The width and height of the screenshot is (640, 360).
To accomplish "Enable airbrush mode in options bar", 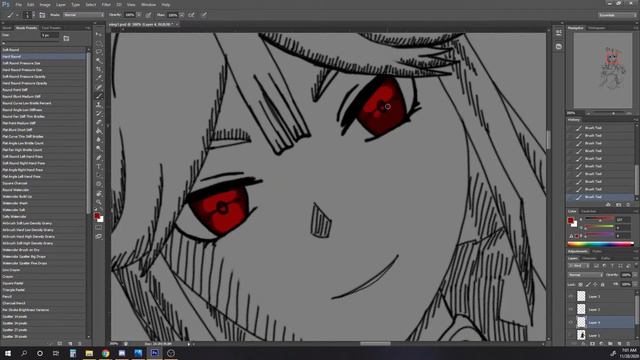I will pos(191,15).
